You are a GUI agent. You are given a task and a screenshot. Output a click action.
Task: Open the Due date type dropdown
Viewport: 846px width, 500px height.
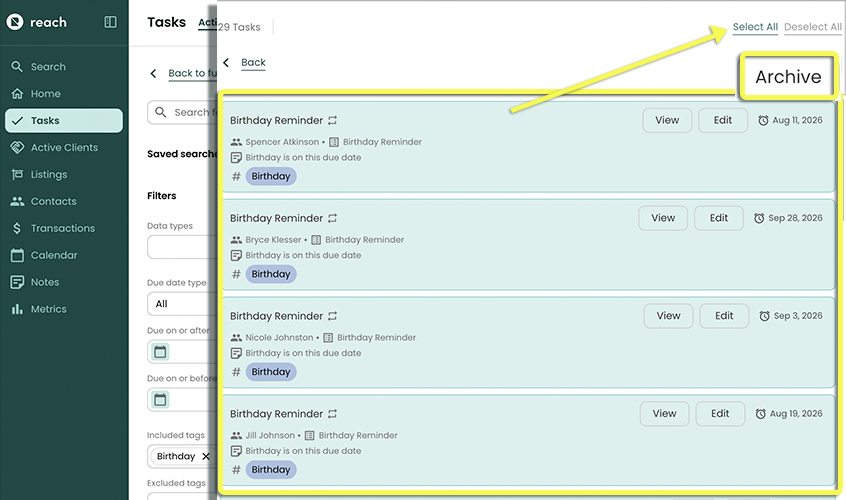coord(180,304)
